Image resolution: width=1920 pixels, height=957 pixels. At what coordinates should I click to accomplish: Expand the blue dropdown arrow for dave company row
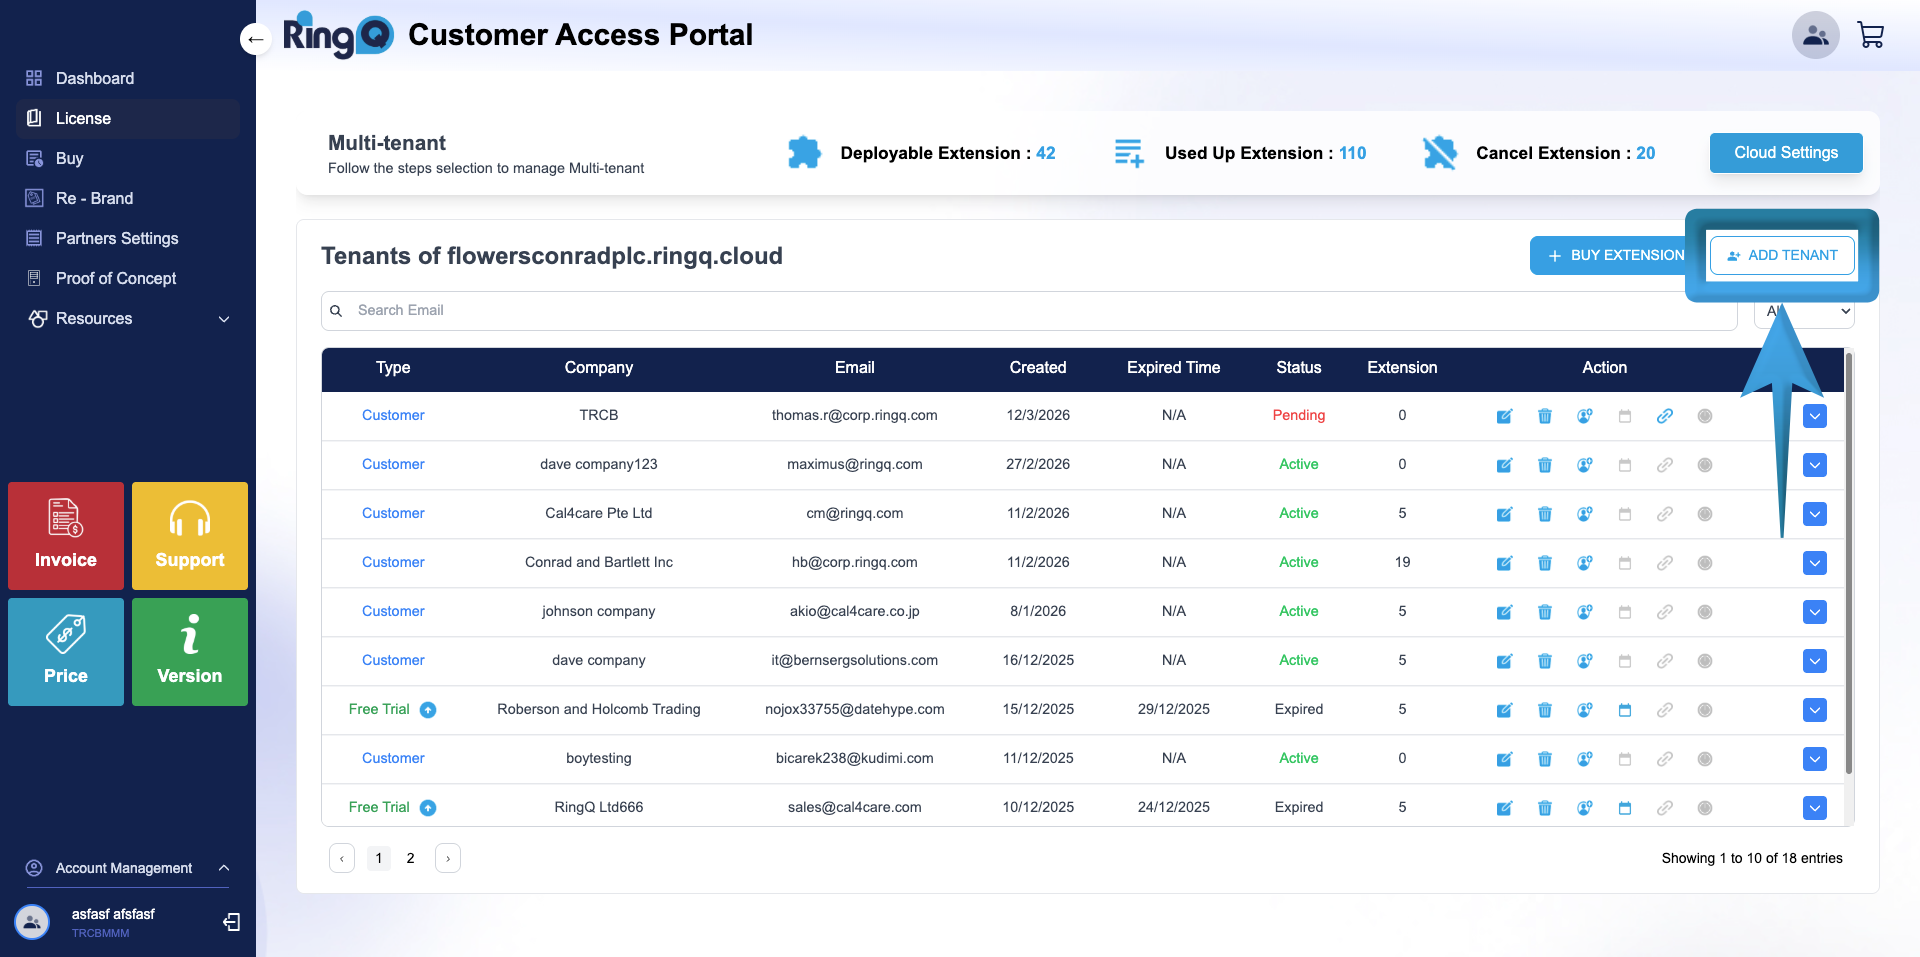pos(1814,661)
